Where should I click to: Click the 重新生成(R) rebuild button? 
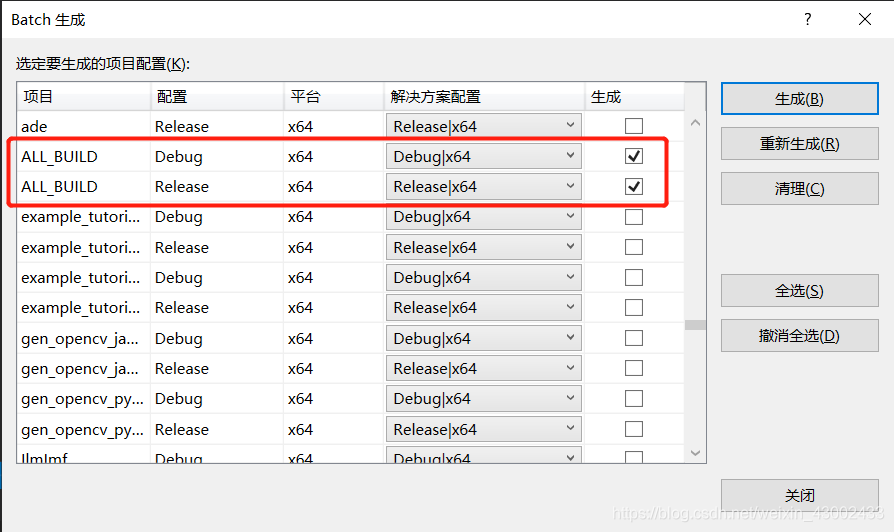coord(799,144)
